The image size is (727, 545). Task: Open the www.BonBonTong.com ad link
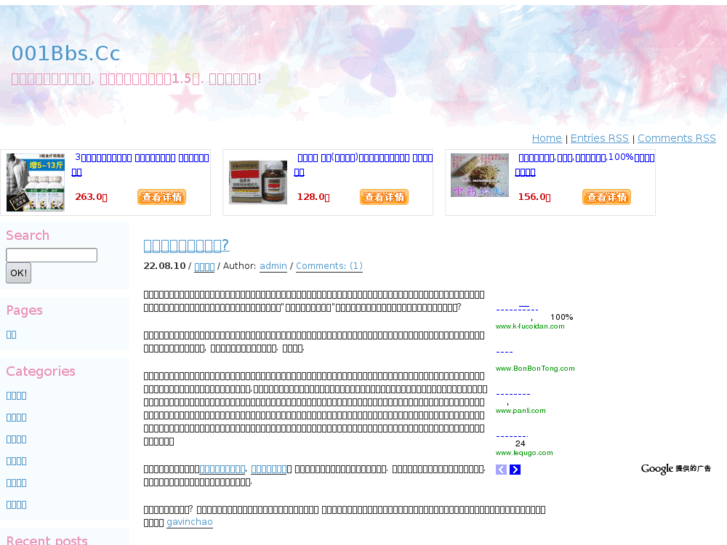(x=535, y=369)
